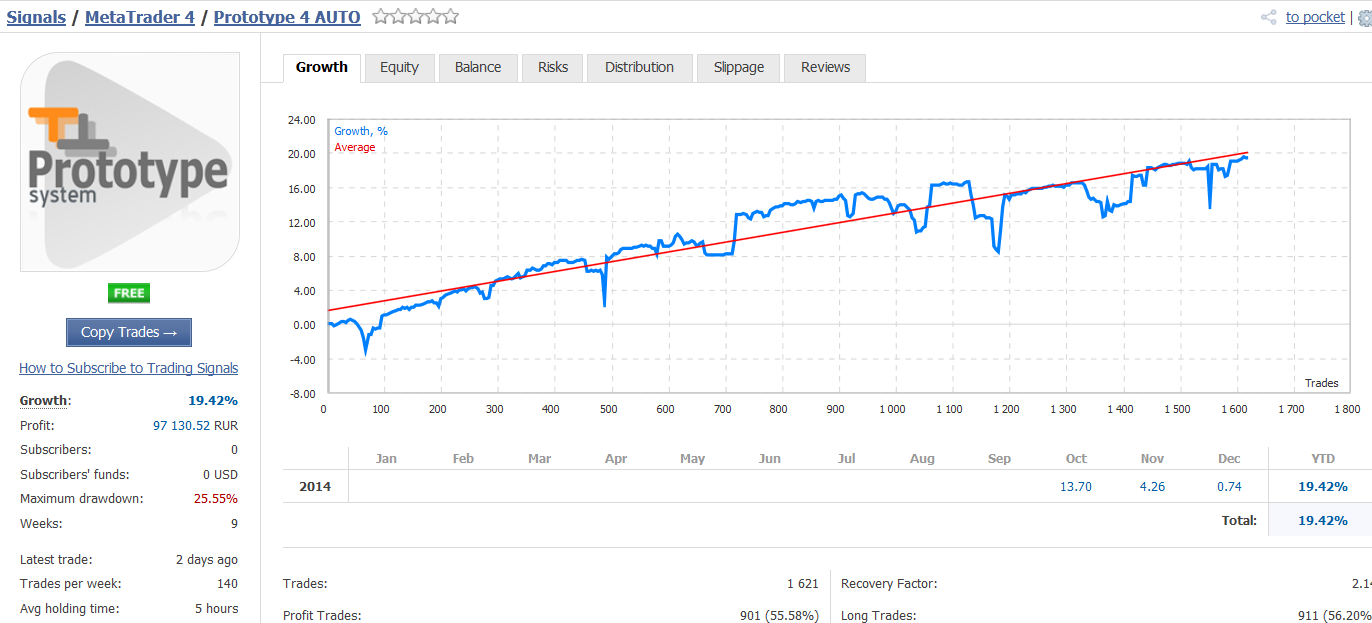Click the share icon beside to pocket

[1269, 17]
